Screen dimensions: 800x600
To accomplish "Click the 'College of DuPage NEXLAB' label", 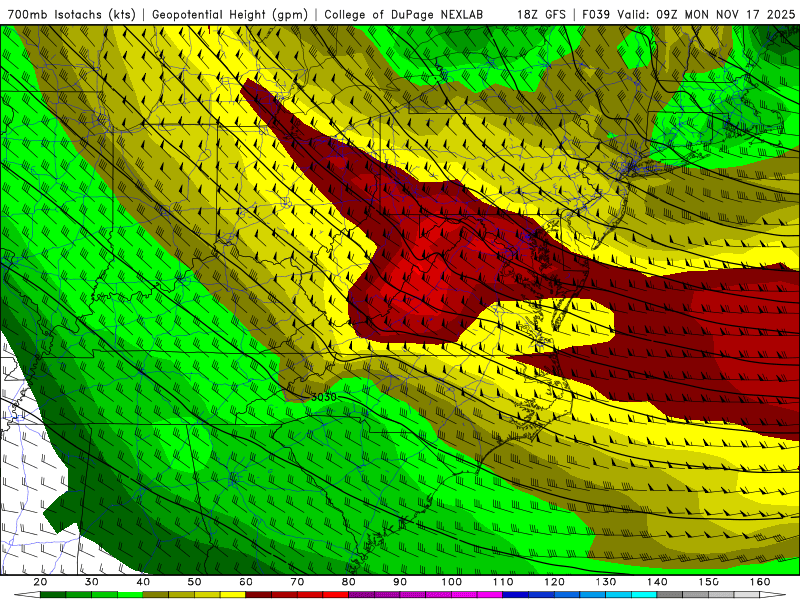I will click(x=404, y=14).
